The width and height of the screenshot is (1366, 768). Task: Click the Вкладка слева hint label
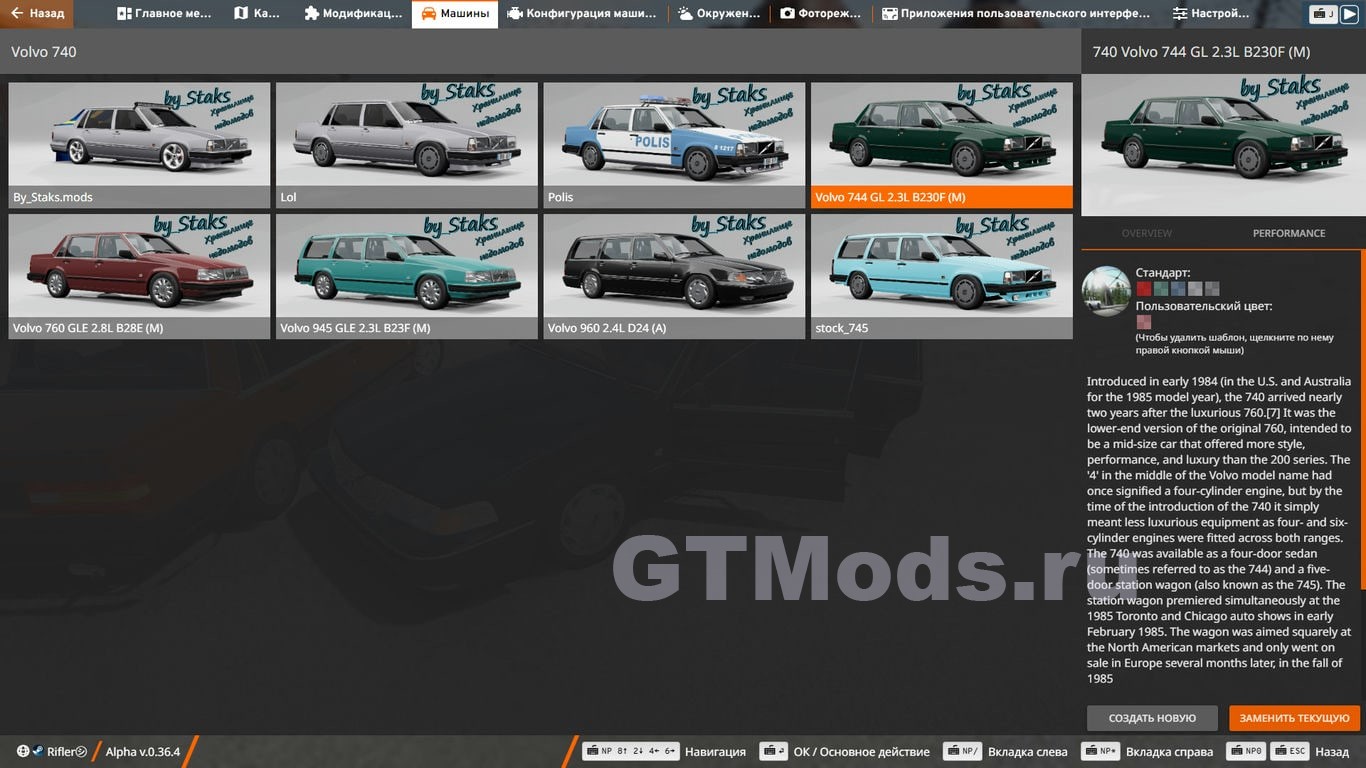[1027, 752]
